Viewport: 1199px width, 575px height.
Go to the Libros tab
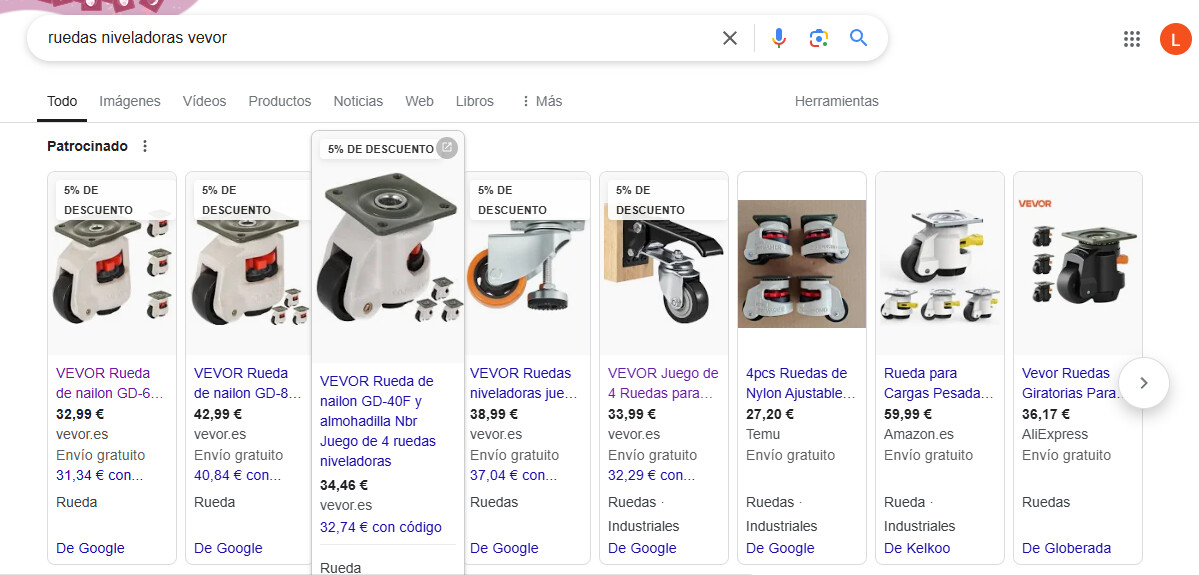click(475, 101)
